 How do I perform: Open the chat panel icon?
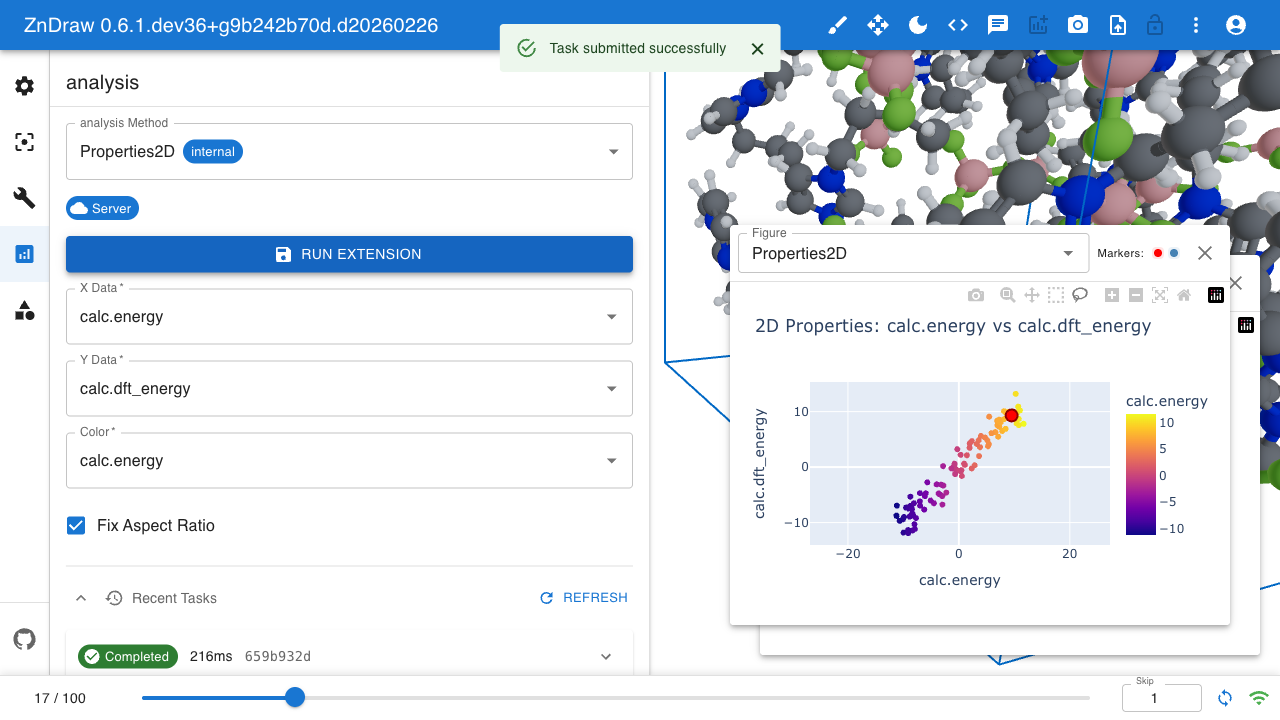pyautogui.click(x=997, y=25)
